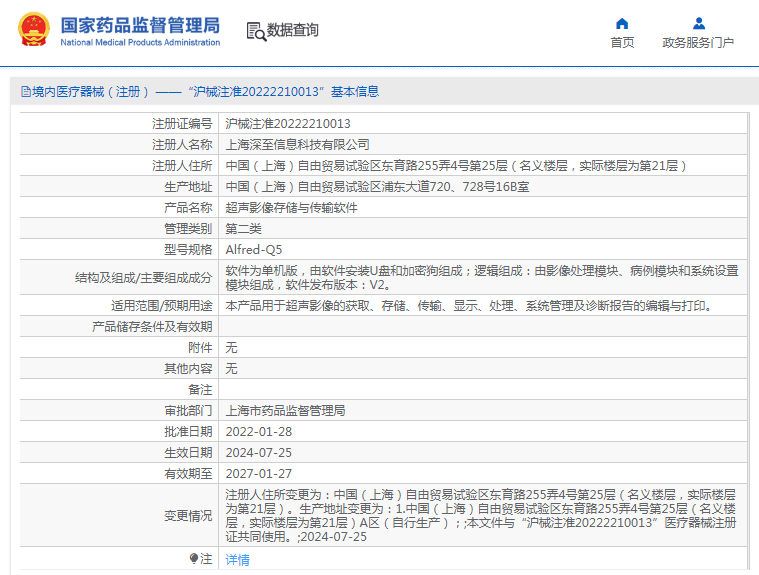Click the national emblem logo
The width and height of the screenshot is (759, 575).
click(33, 30)
